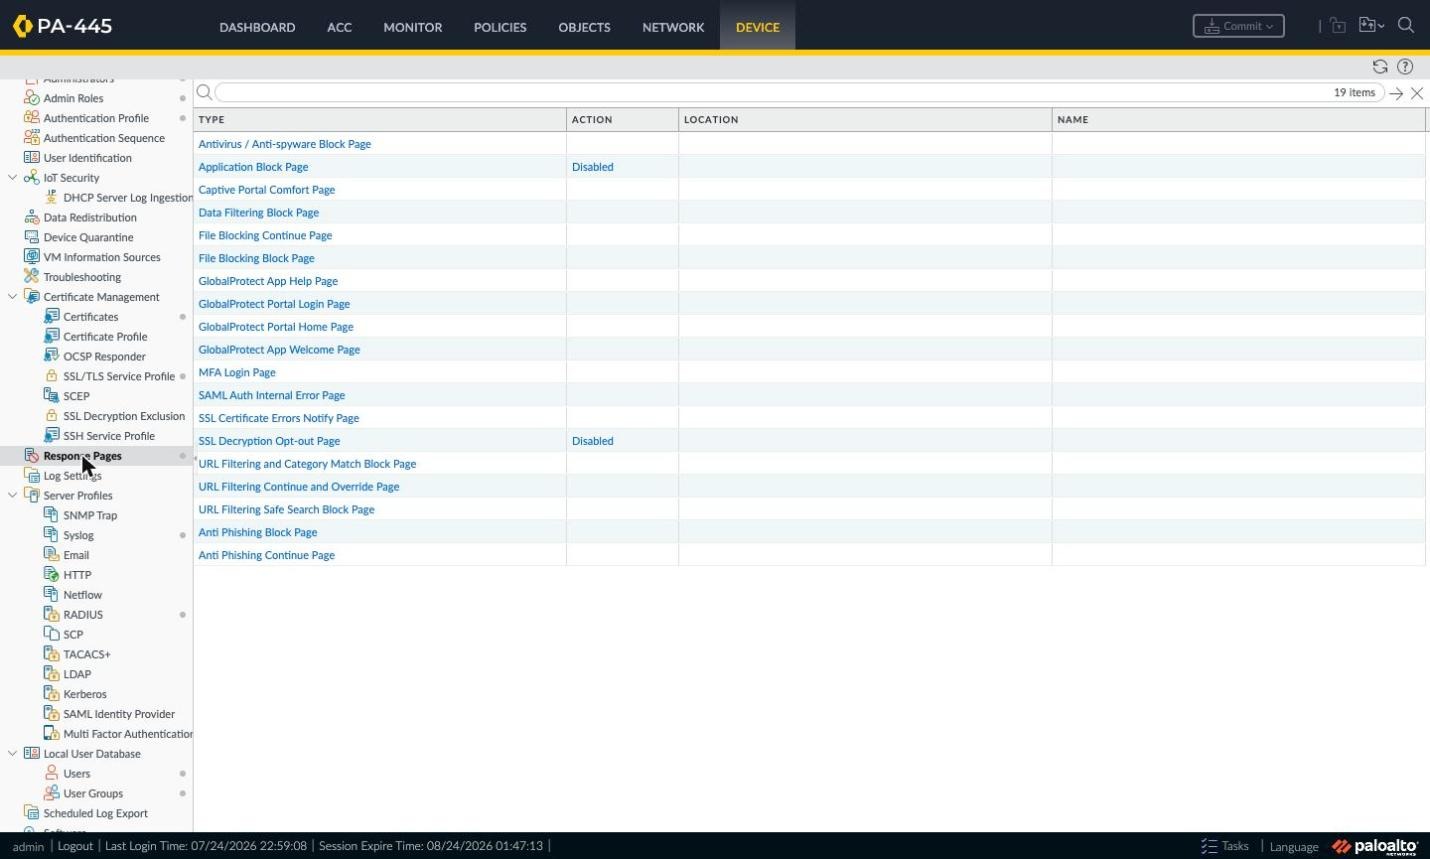Click the Device Quarantine icon
The height and width of the screenshot is (859, 1430).
click(x=31, y=237)
